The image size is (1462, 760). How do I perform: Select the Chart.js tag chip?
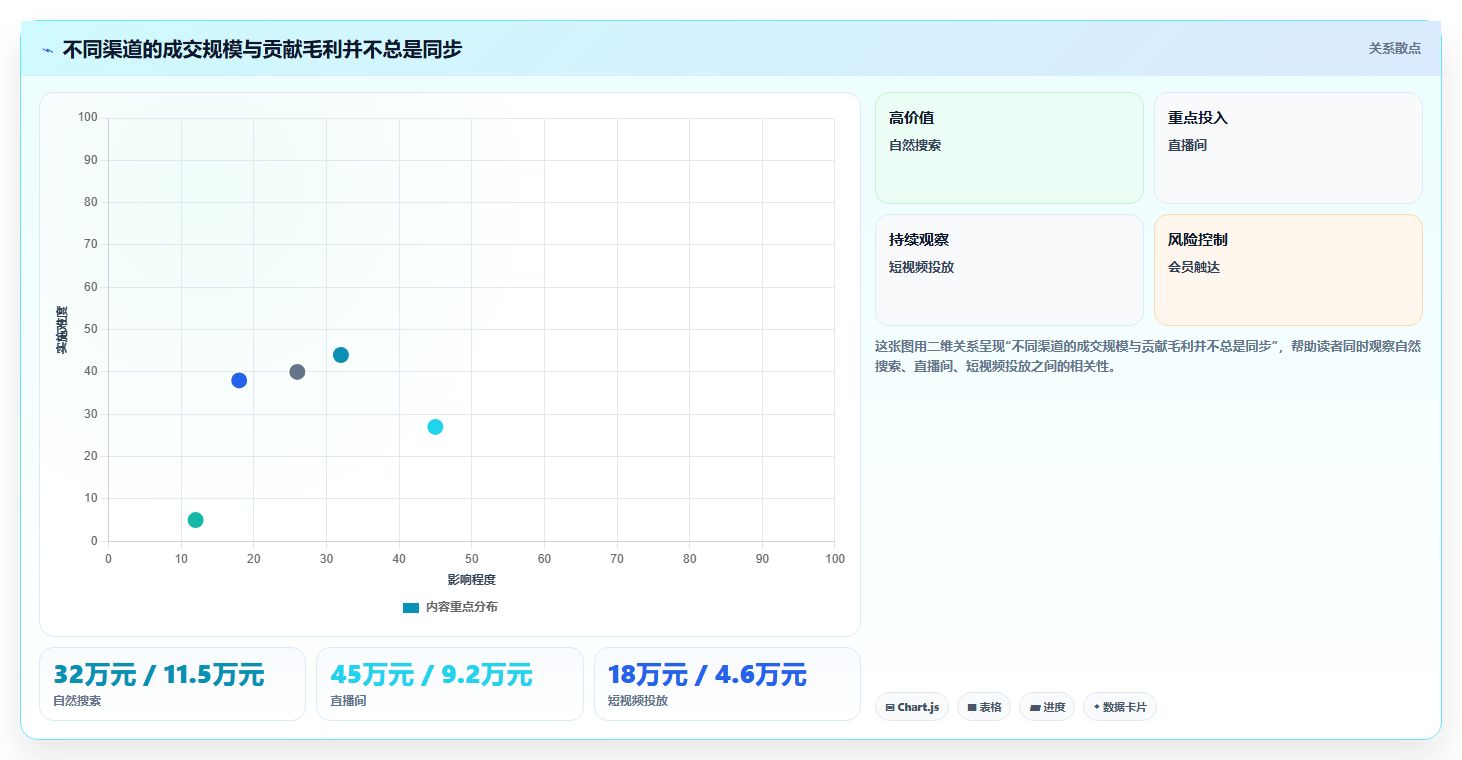[x=912, y=707]
